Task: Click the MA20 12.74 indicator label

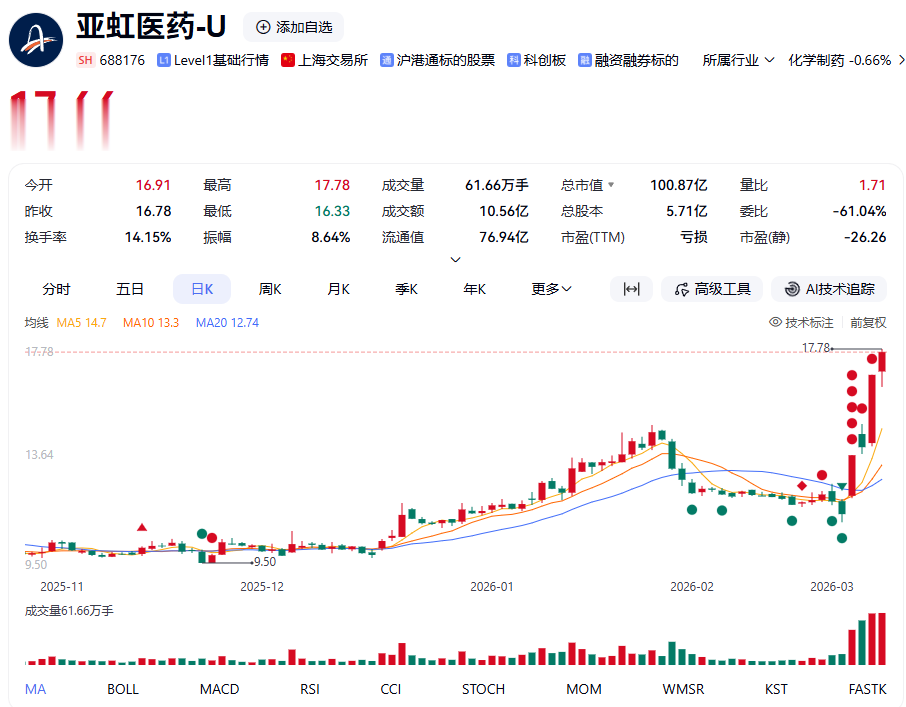Action: point(227,322)
